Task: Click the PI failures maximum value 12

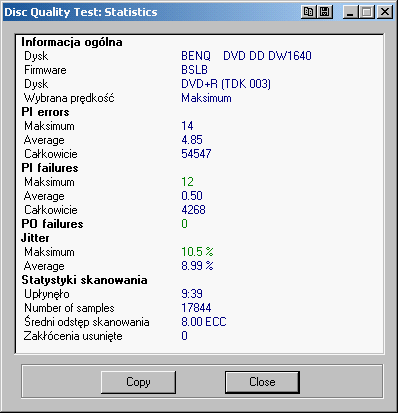Action: pyautogui.click(x=187, y=182)
